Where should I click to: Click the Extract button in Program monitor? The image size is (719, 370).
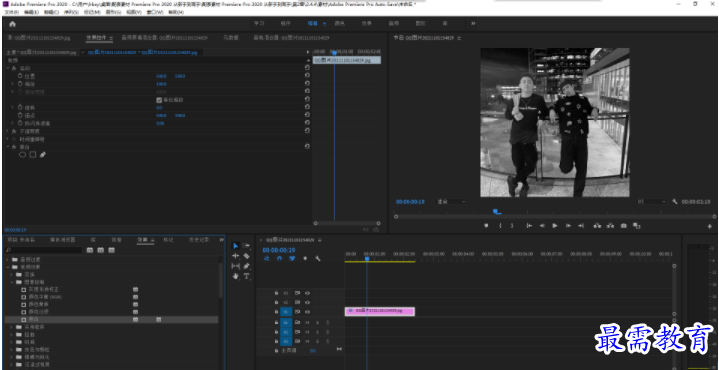click(610, 226)
